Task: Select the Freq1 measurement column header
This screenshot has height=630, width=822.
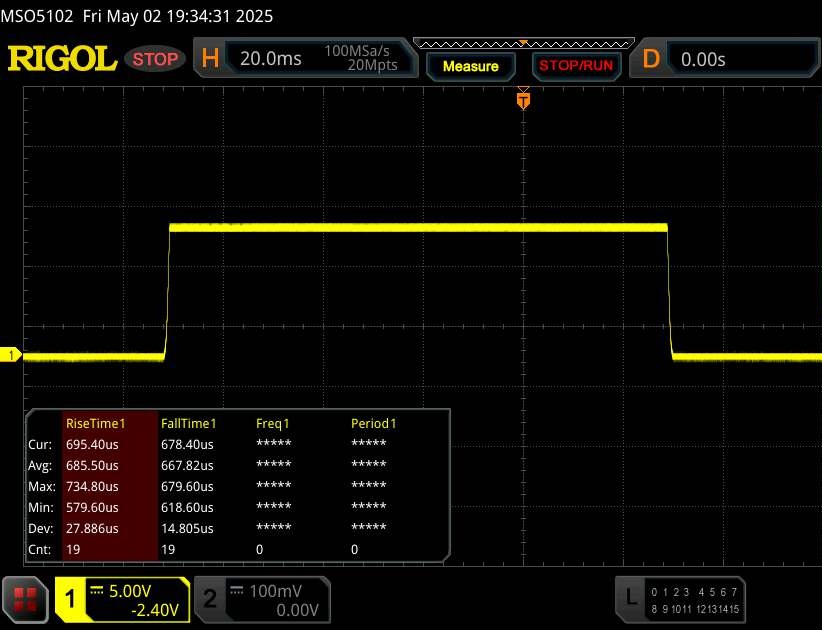Action: [x=273, y=423]
